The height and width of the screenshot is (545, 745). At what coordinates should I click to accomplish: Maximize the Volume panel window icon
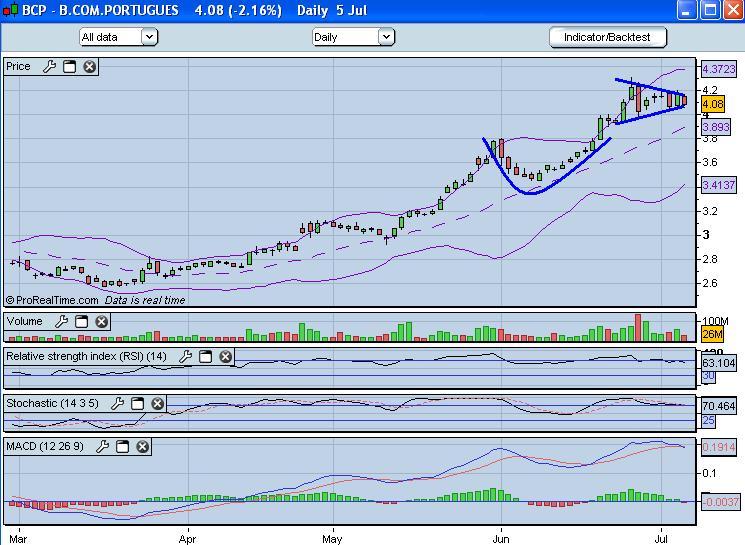(82, 322)
